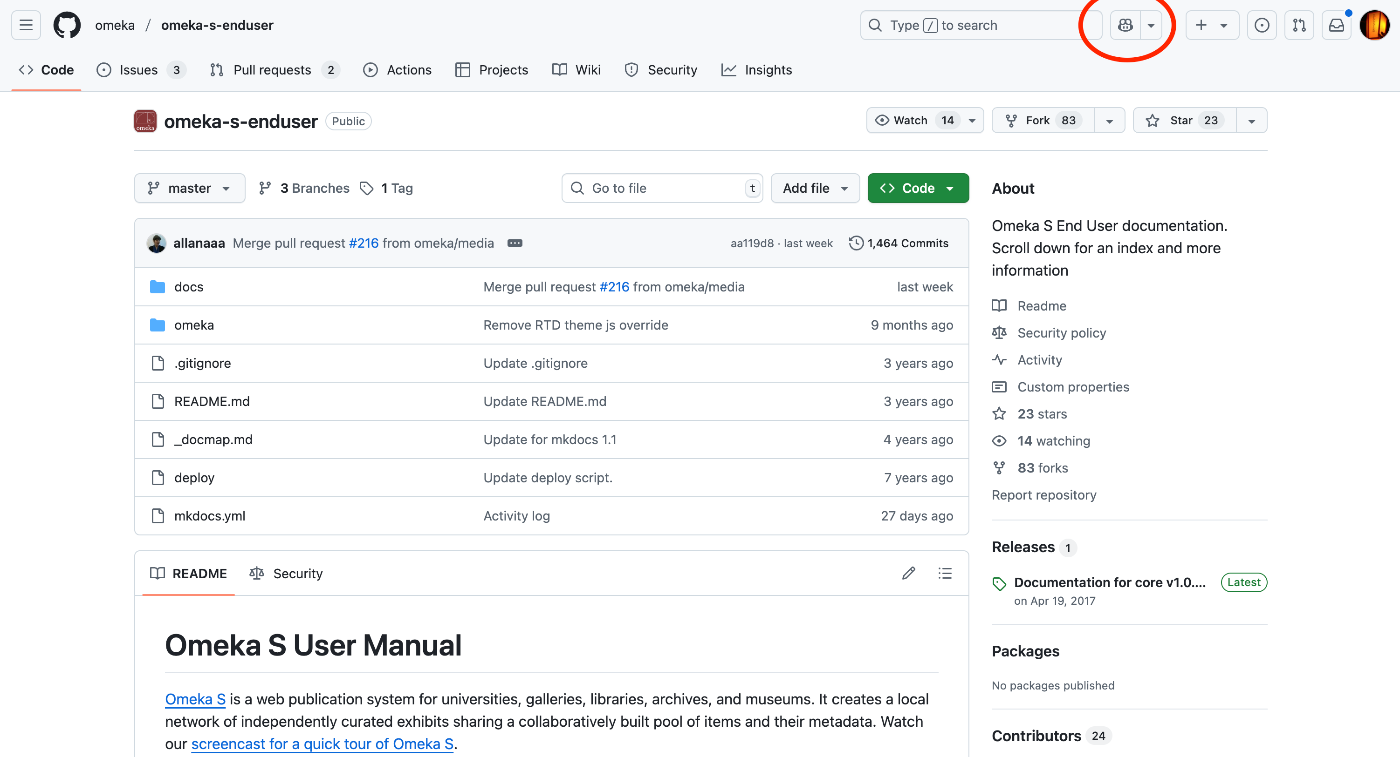Screen dimensions: 1400x757
Task: Switch to the Issues tab
Action: click(141, 70)
